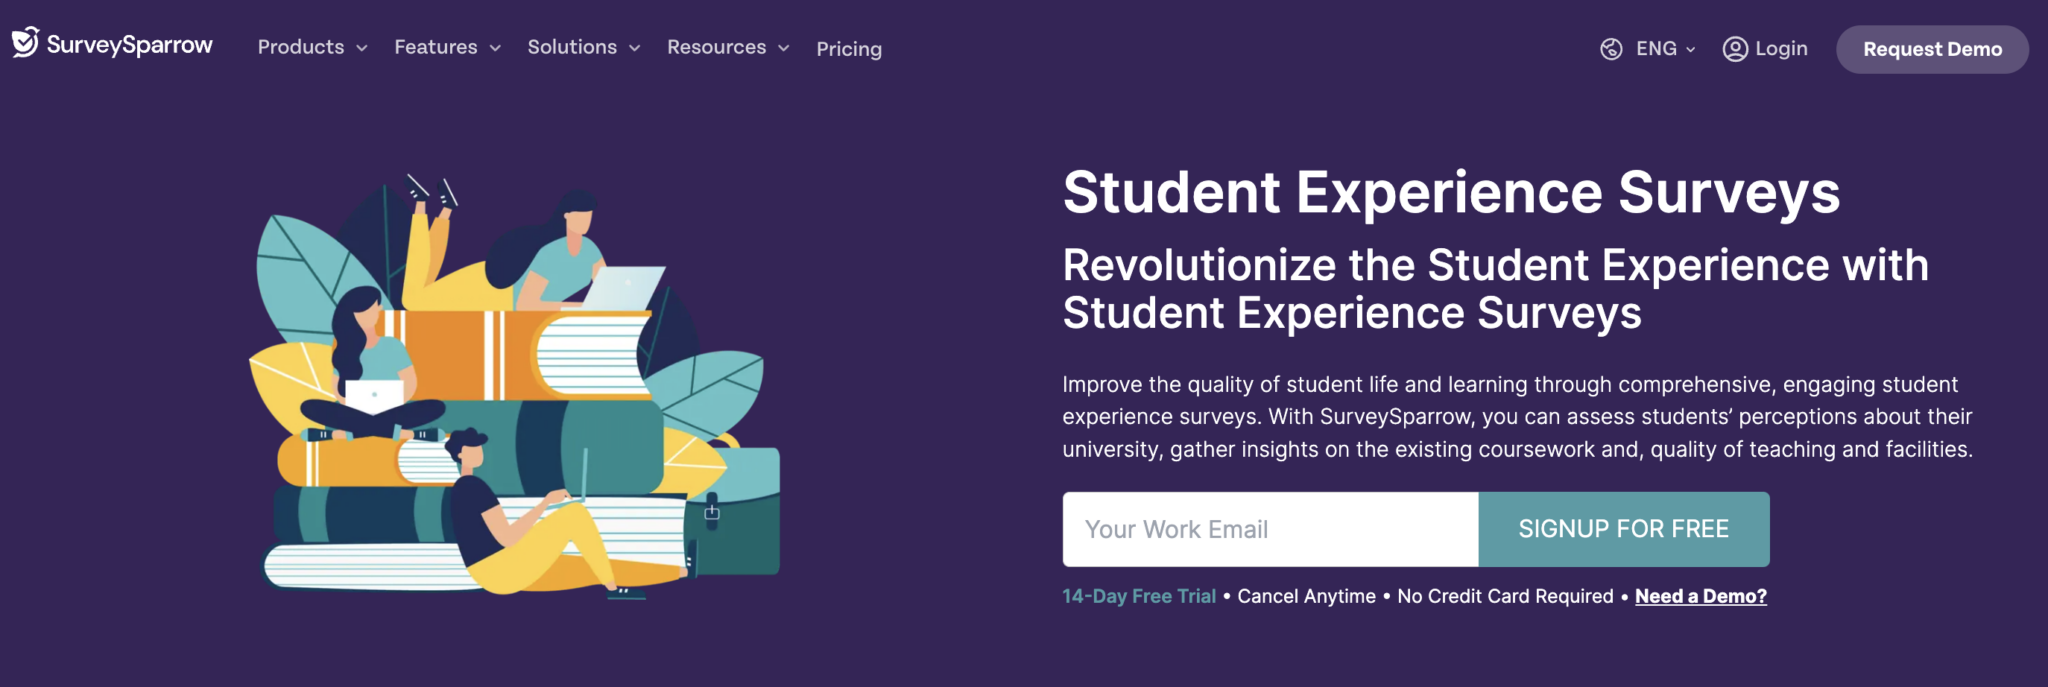The width and height of the screenshot is (2048, 687).
Task: Select the chevron next to ENG
Action: [x=1690, y=50]
